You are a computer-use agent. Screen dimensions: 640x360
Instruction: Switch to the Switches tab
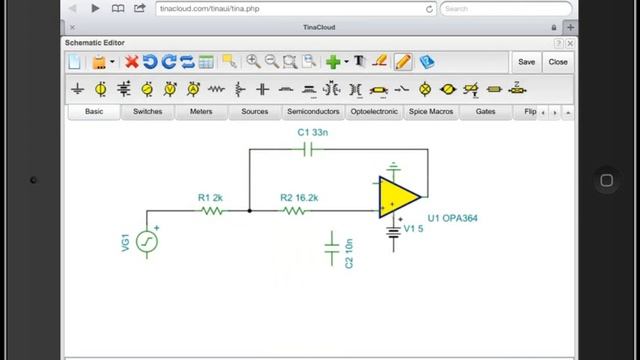pyautogui.click(x=147, y=112)
